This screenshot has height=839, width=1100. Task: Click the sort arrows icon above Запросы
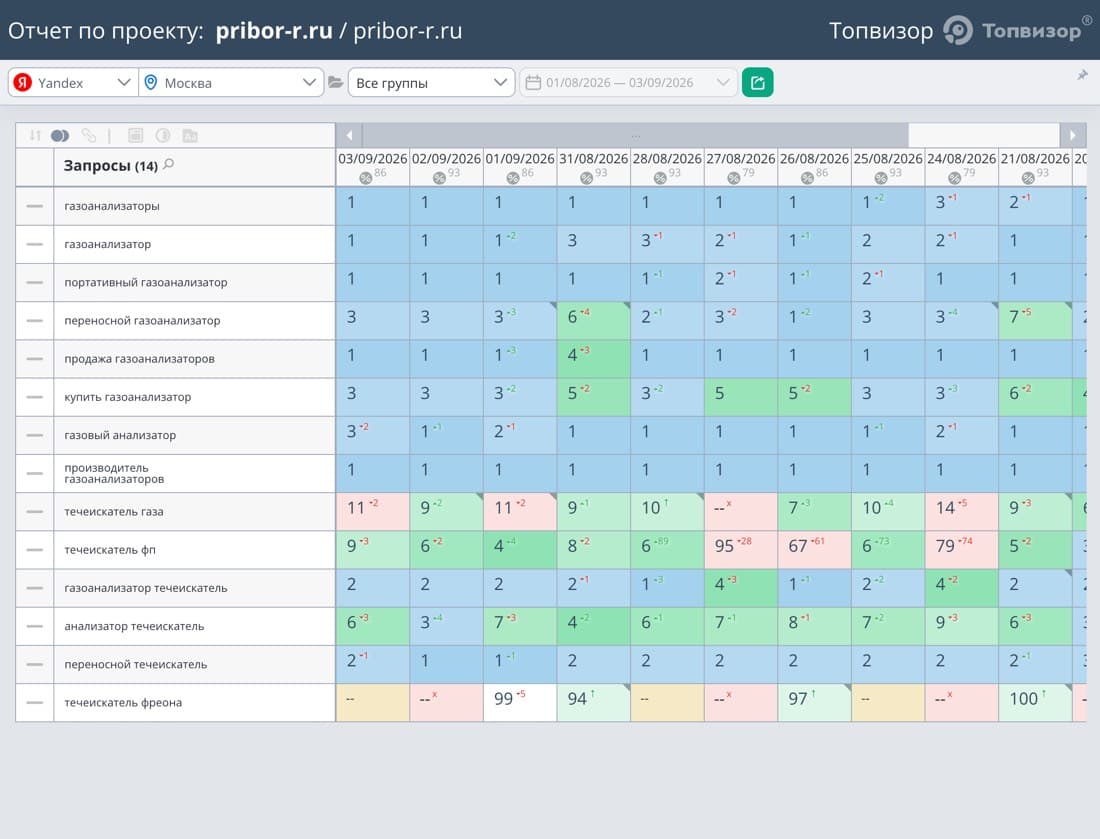tap(35, 135)
